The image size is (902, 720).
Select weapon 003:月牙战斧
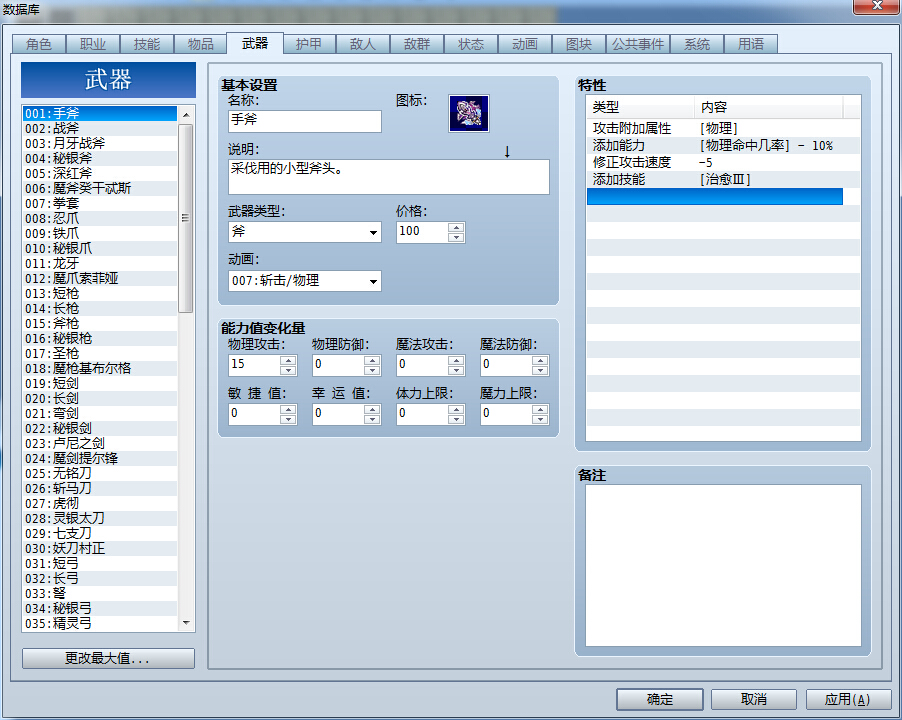point(100,143)
